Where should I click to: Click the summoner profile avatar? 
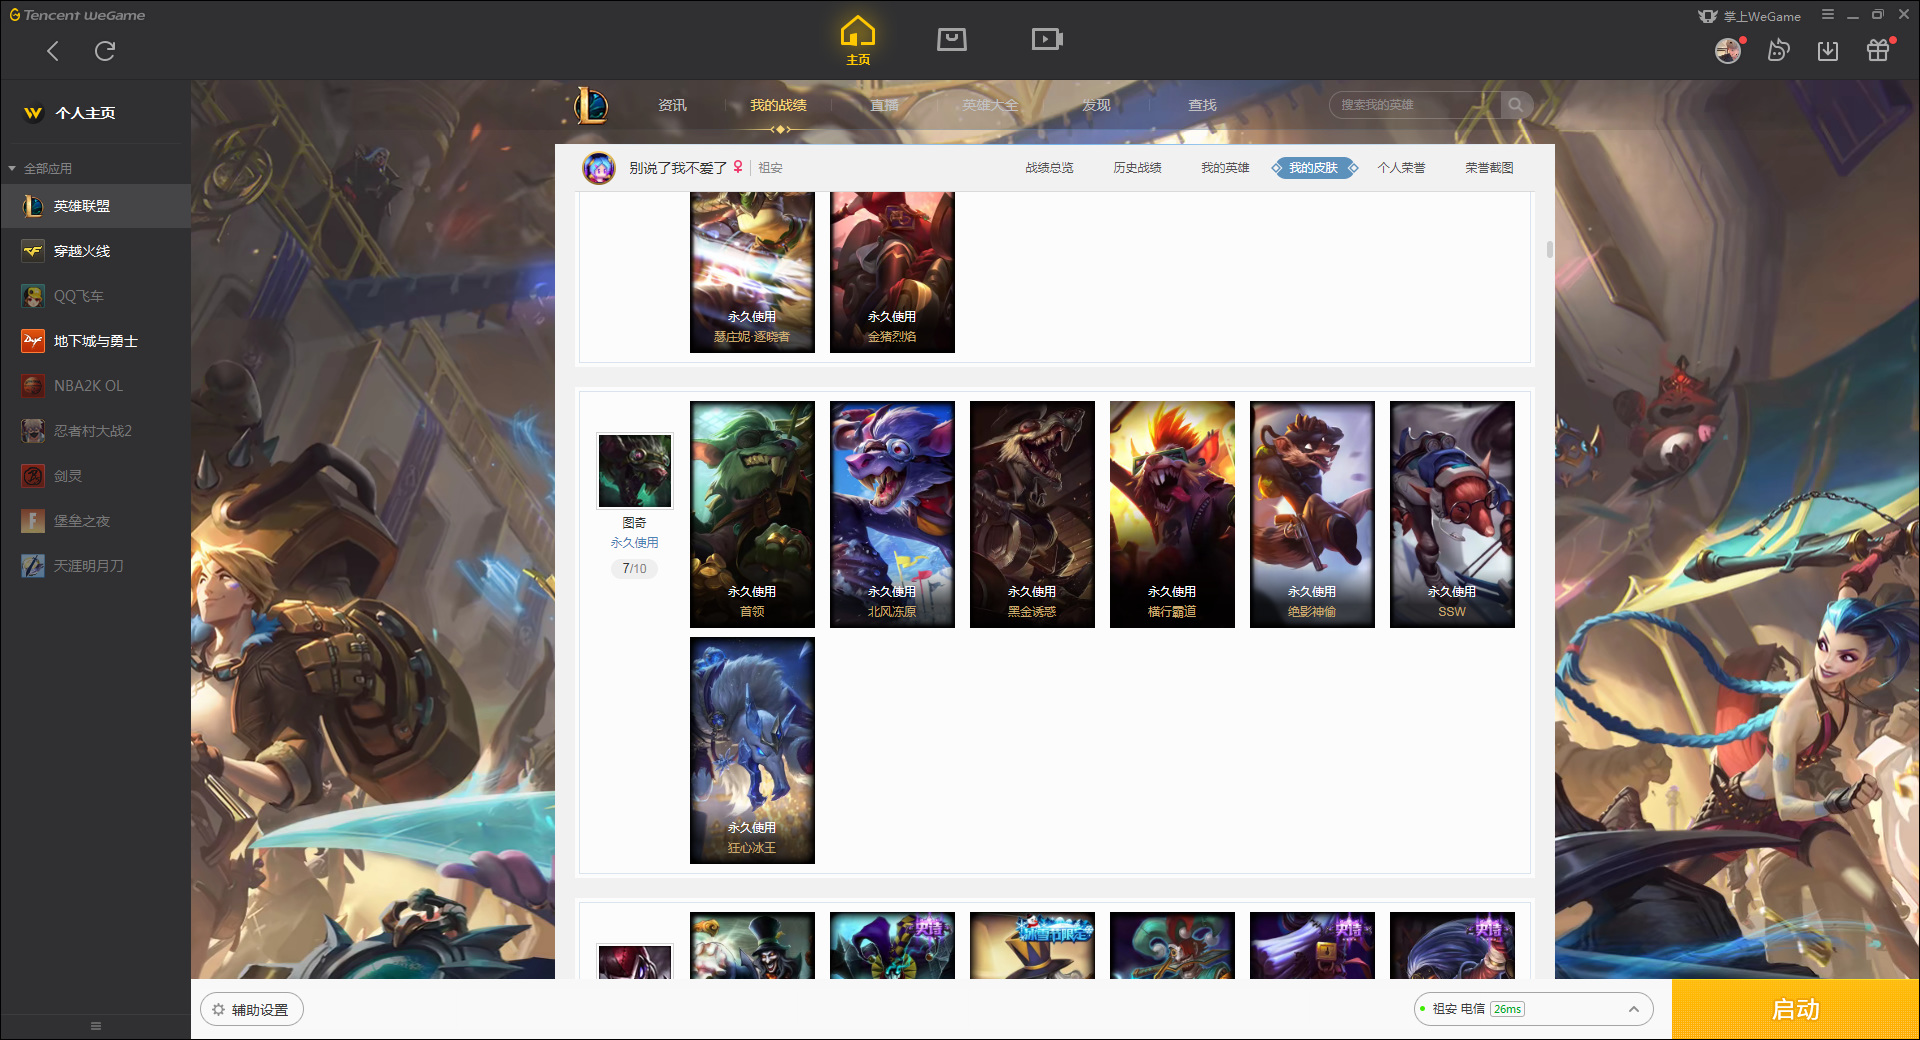[599, 168]
